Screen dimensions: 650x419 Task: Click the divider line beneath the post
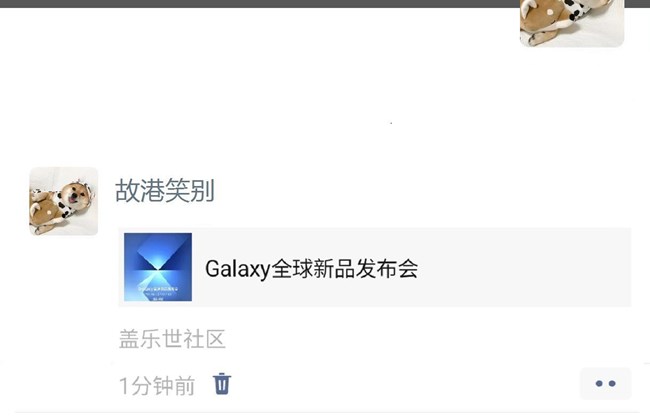point(327,412)
